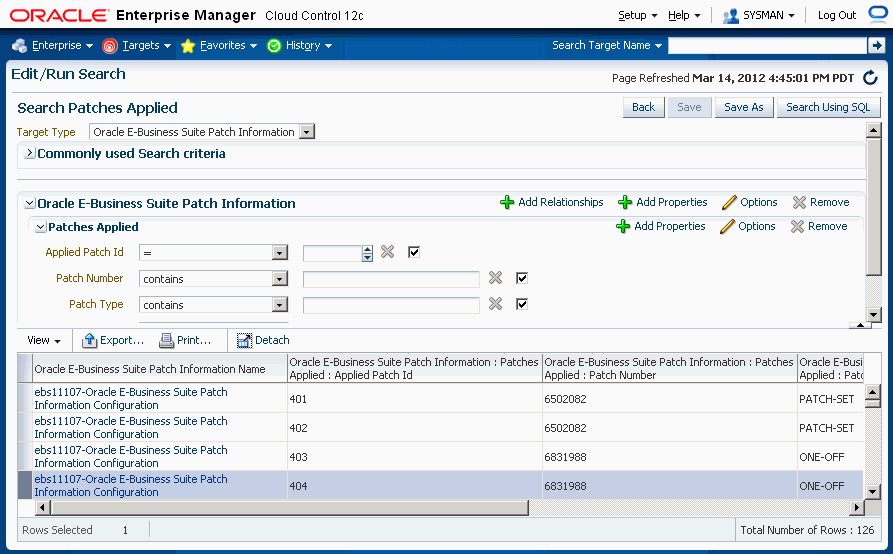Click the Patch Number value field
The width and height of the screenshot is (893, 554).
pos(391,279)
